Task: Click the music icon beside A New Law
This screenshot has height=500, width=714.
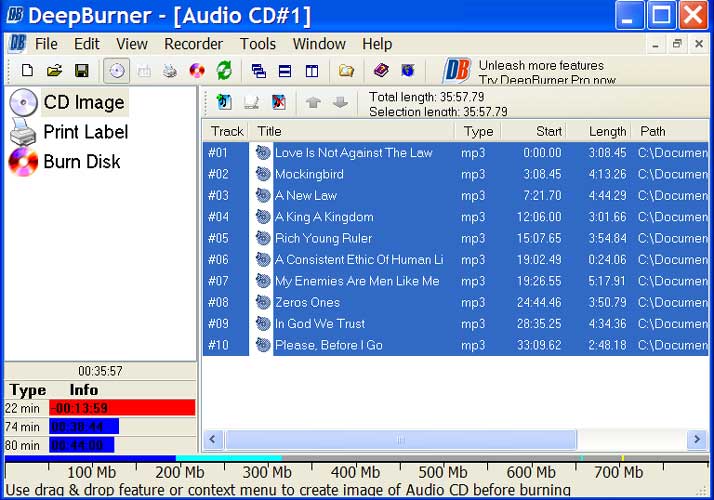Action: [263, 195]
